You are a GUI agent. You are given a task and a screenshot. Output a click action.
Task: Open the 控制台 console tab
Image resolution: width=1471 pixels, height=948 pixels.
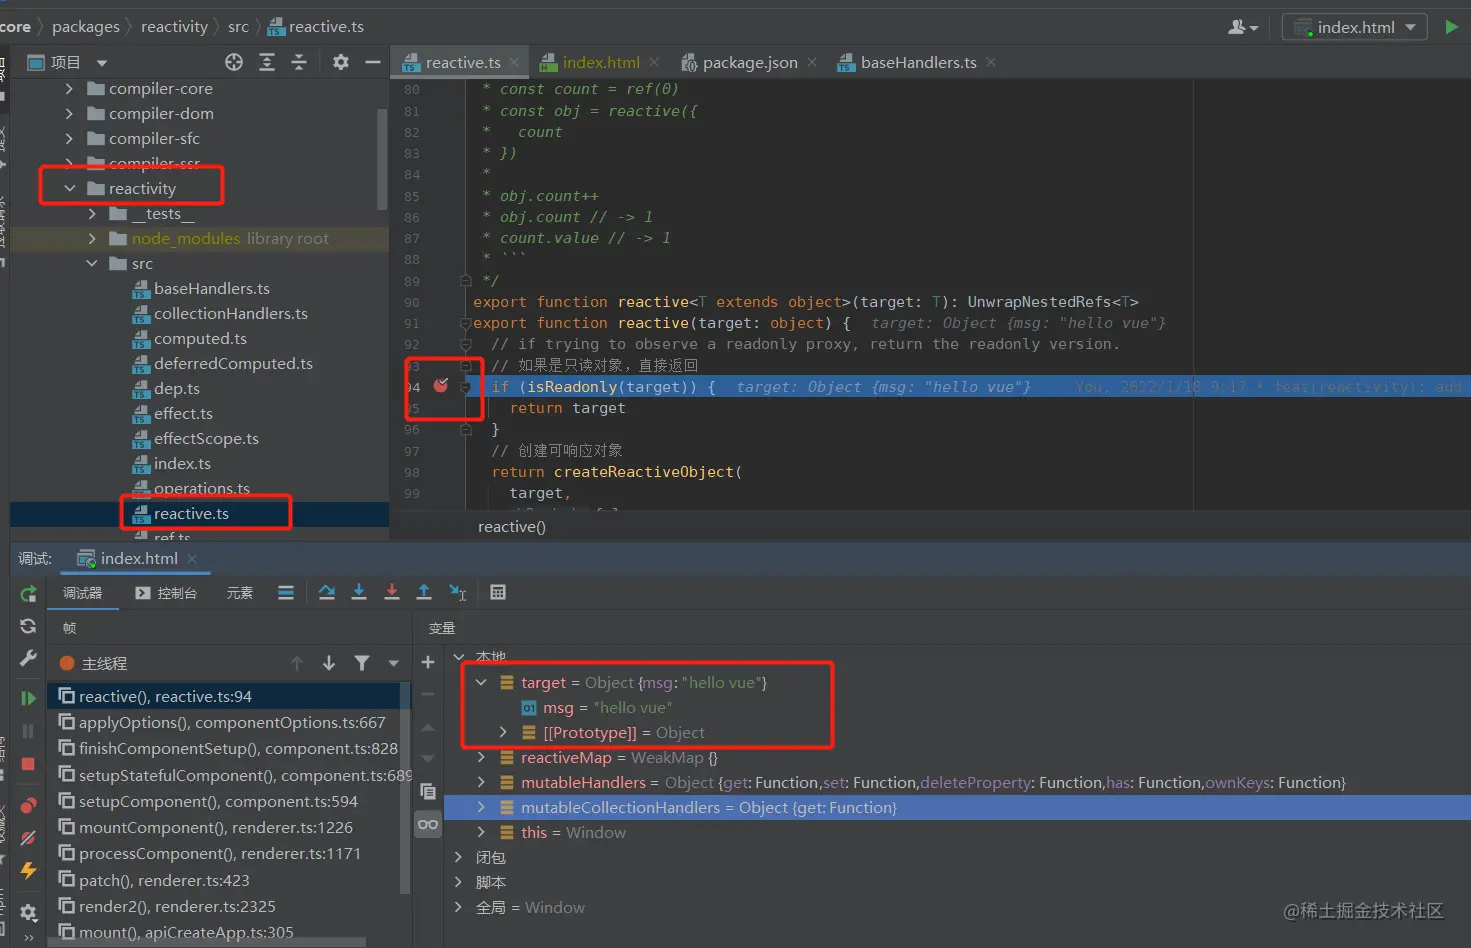[x=167, y=593]
